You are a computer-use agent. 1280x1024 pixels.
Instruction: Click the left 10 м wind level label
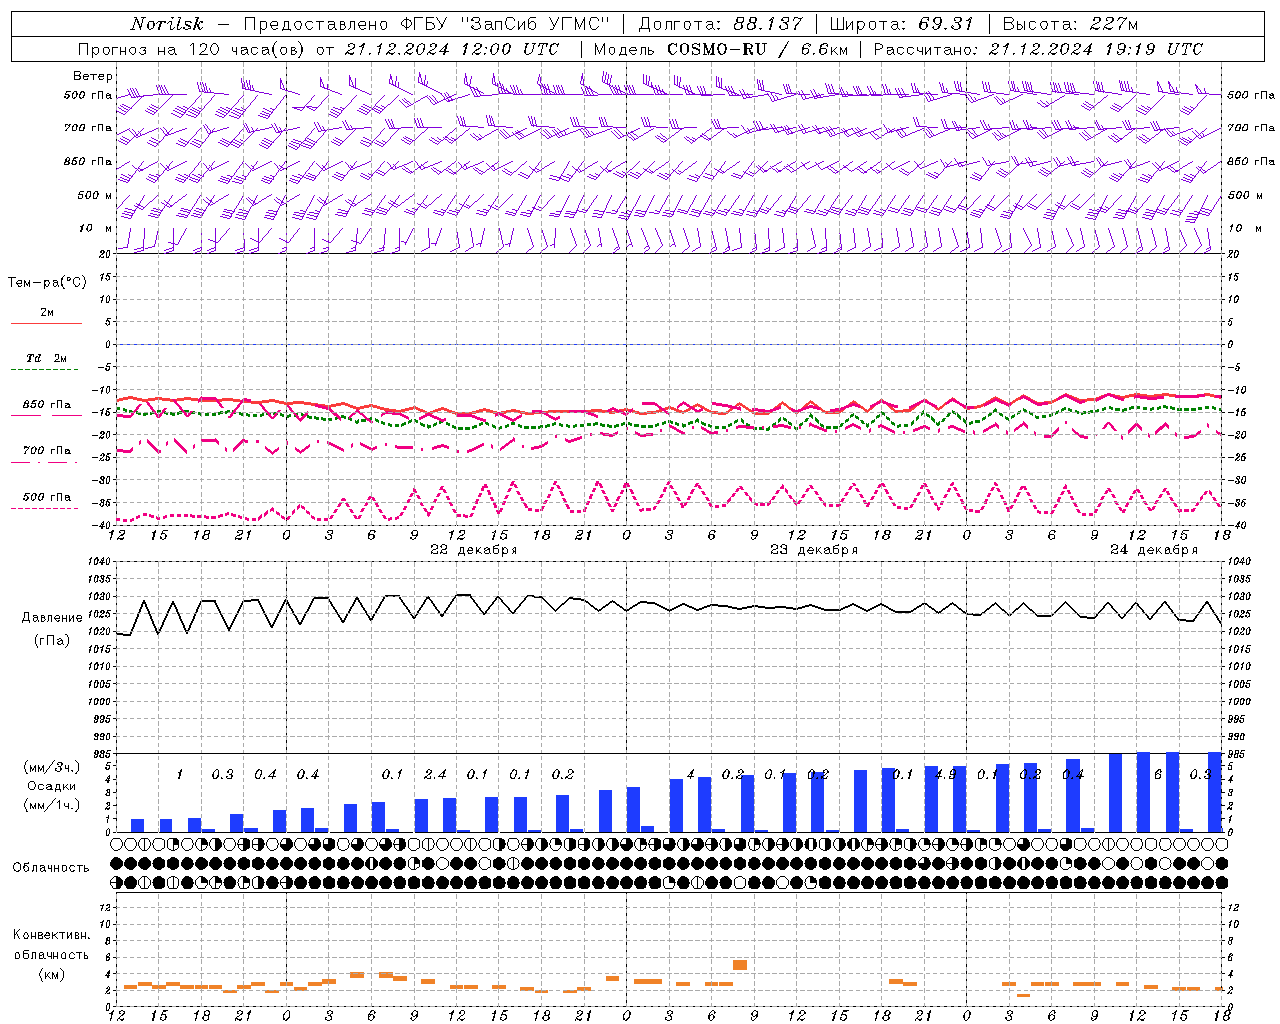[96, 229]
